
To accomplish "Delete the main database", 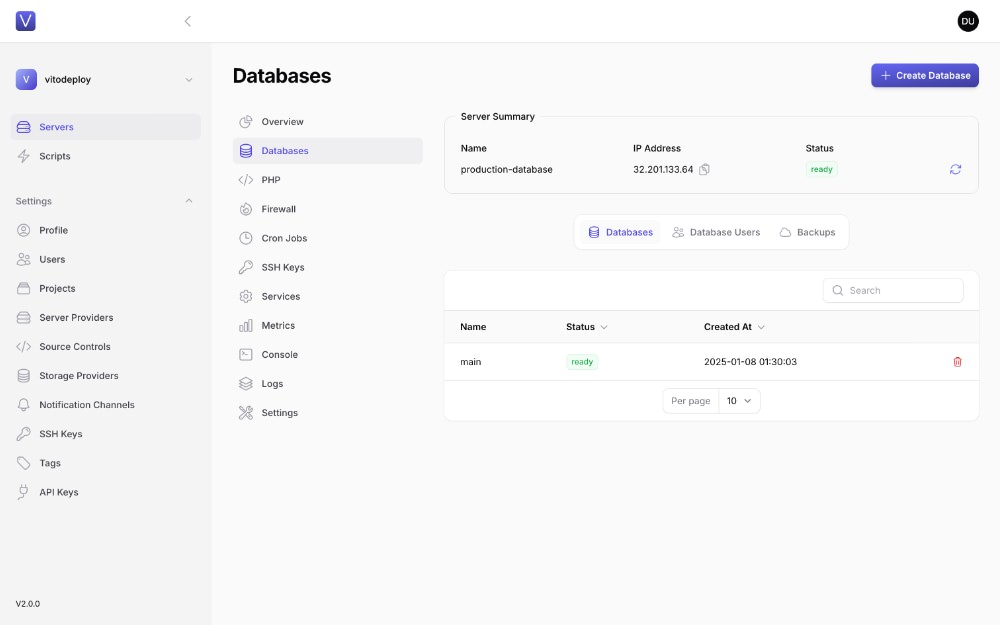I will tap(957, 362).
